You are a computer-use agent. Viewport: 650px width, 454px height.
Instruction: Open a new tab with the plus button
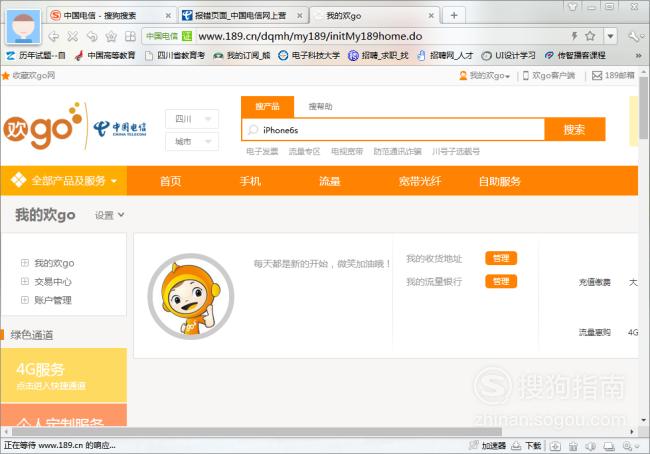pos(454,15)
